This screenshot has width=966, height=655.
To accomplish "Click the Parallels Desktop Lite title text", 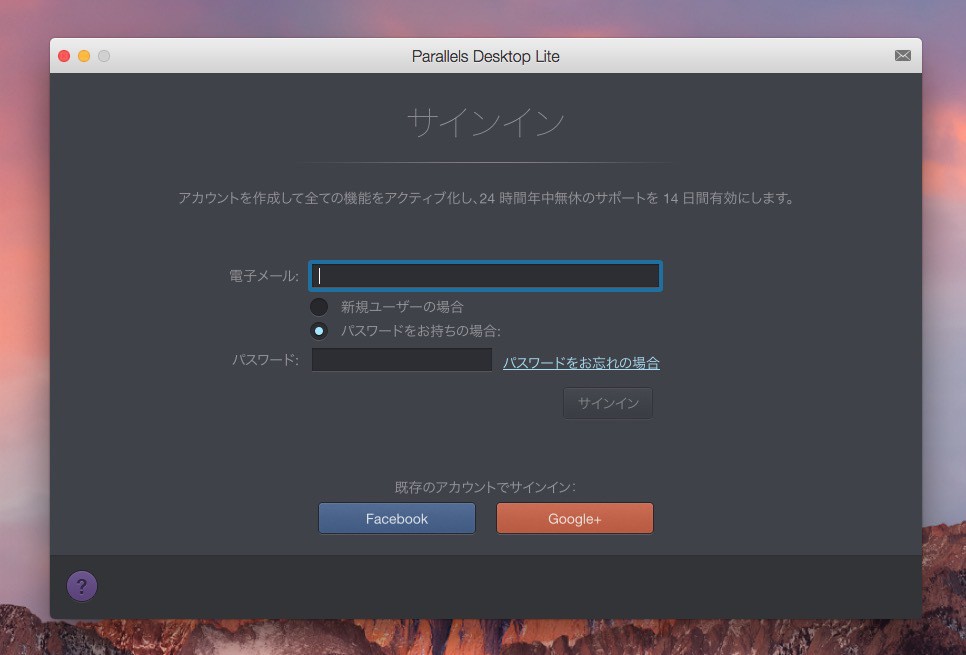I will [485, 56].
